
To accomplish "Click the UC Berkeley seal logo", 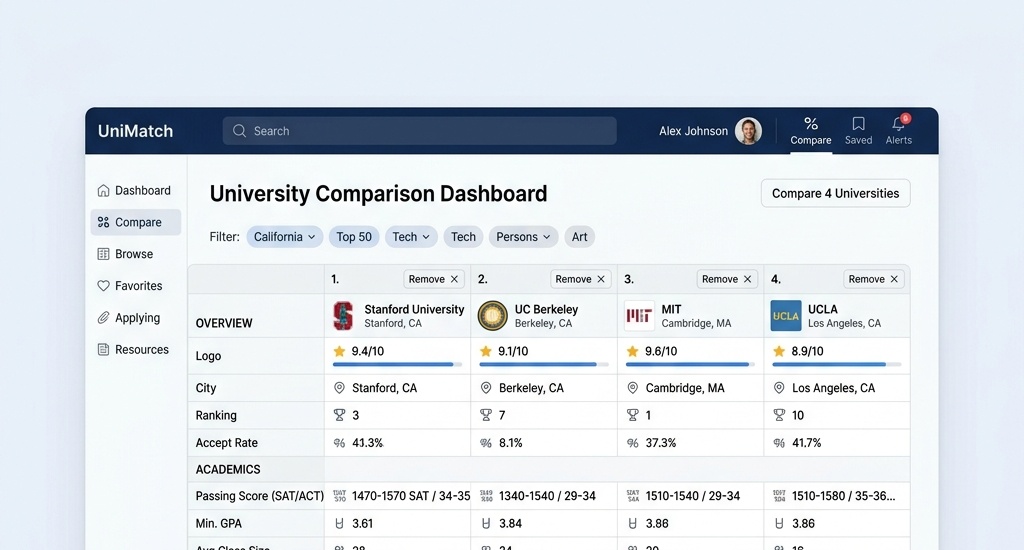I will [492, 315].
